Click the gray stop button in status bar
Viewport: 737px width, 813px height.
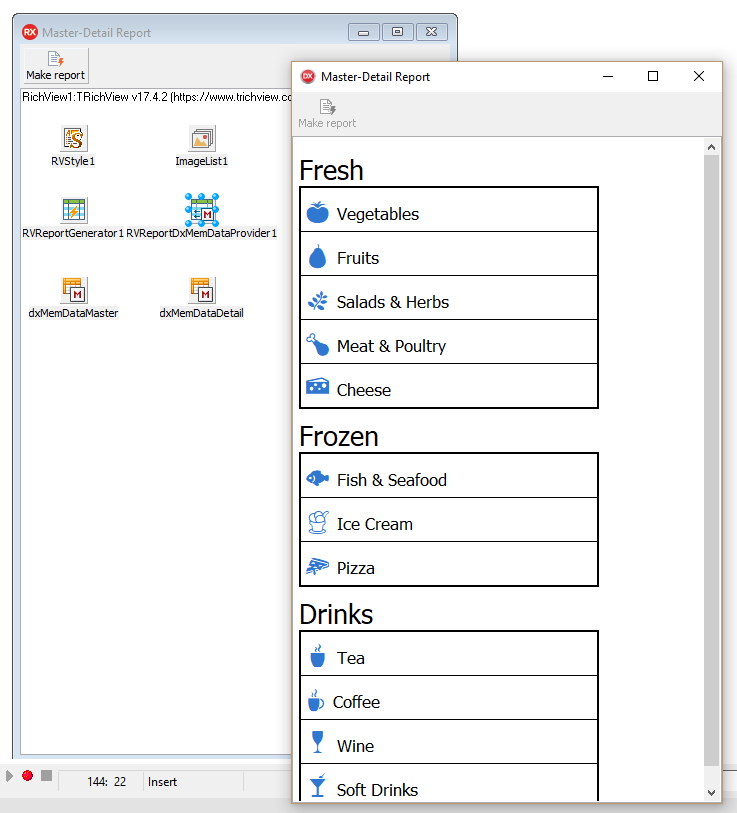[x=47, y=775]
